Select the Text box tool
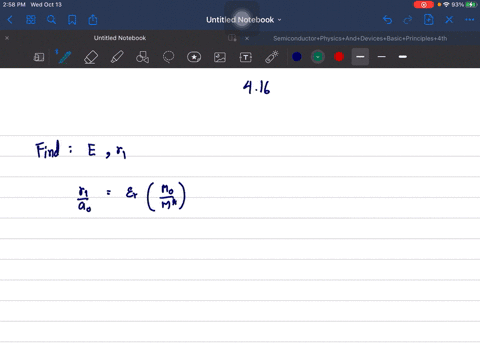 click(x=246, y=57)
